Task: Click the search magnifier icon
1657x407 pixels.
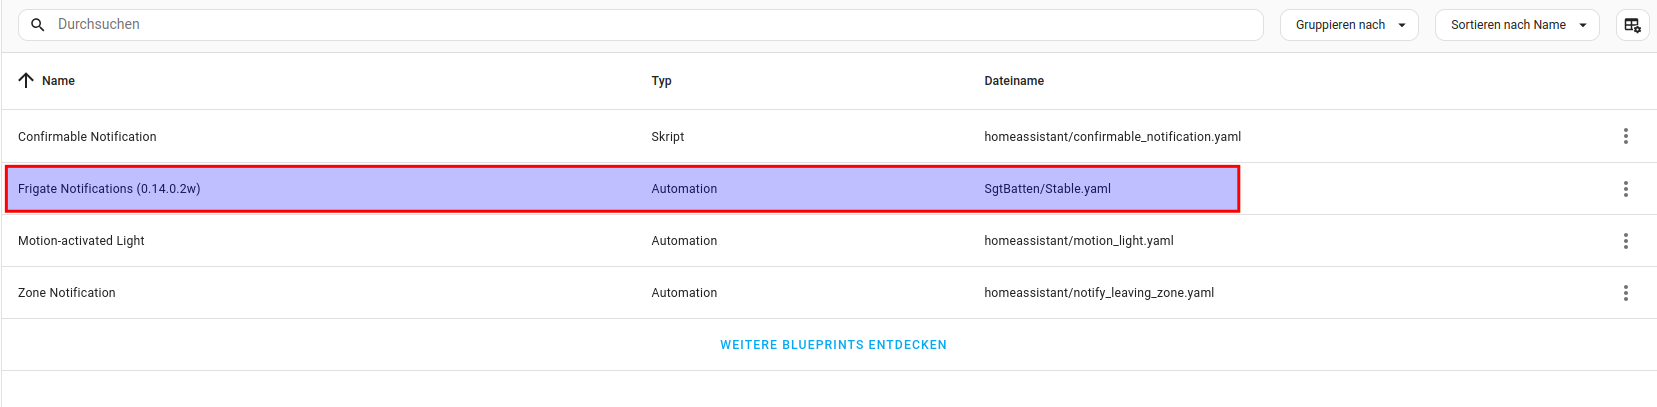Action: coord(38,25)
